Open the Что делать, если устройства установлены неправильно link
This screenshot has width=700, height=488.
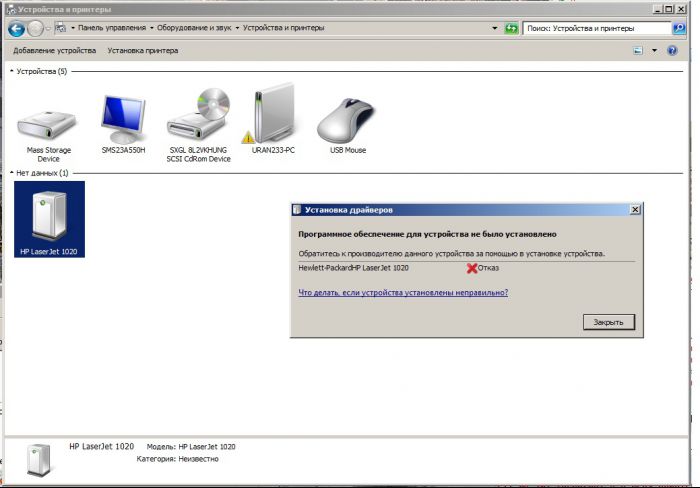[403, 293]
